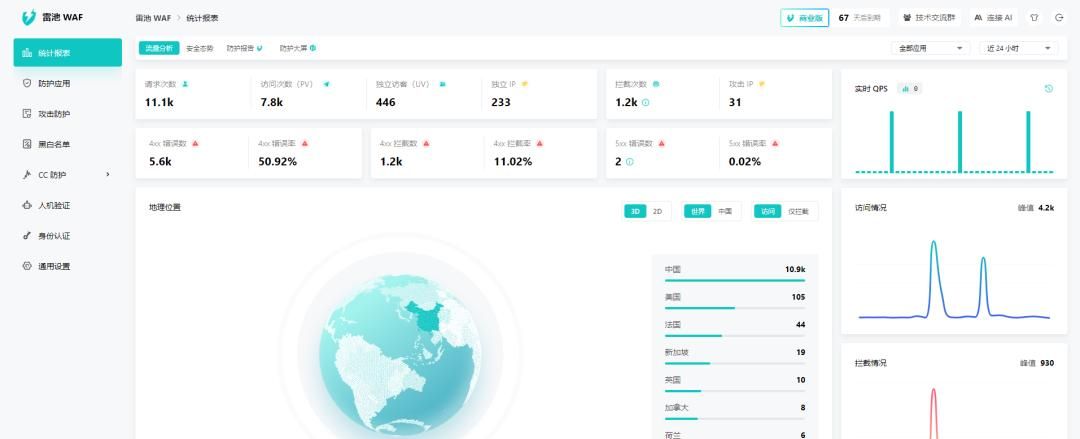Toggle map scope to 中国
1080x439 pixels.
(725, 211)
